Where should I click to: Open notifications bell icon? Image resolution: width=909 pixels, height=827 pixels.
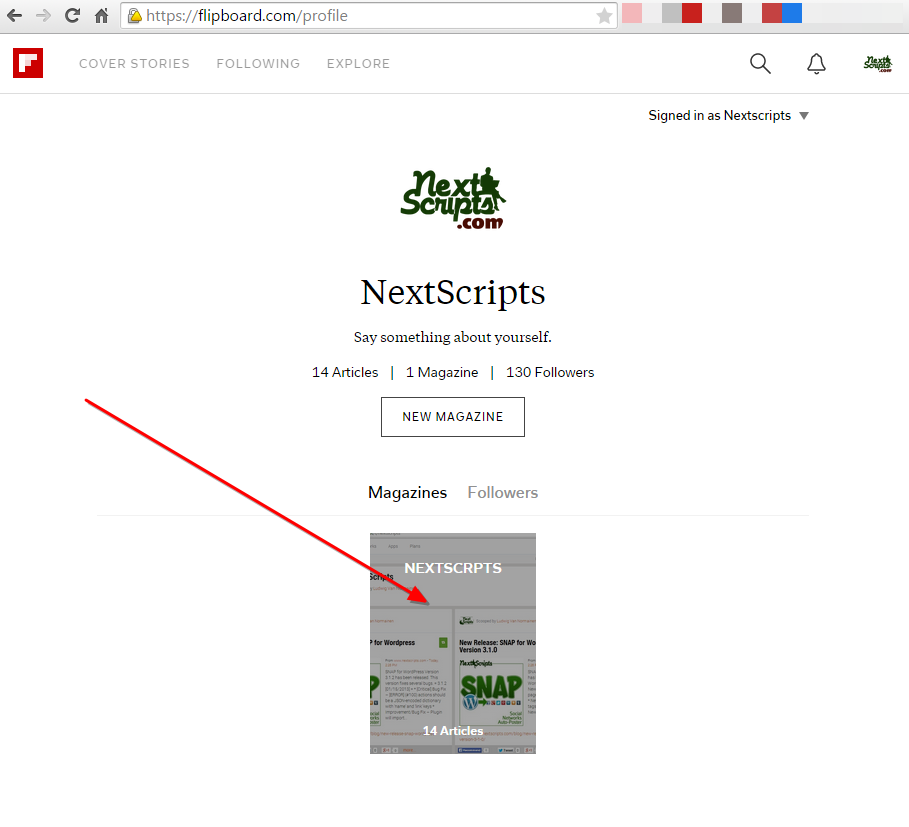(816, 63)
